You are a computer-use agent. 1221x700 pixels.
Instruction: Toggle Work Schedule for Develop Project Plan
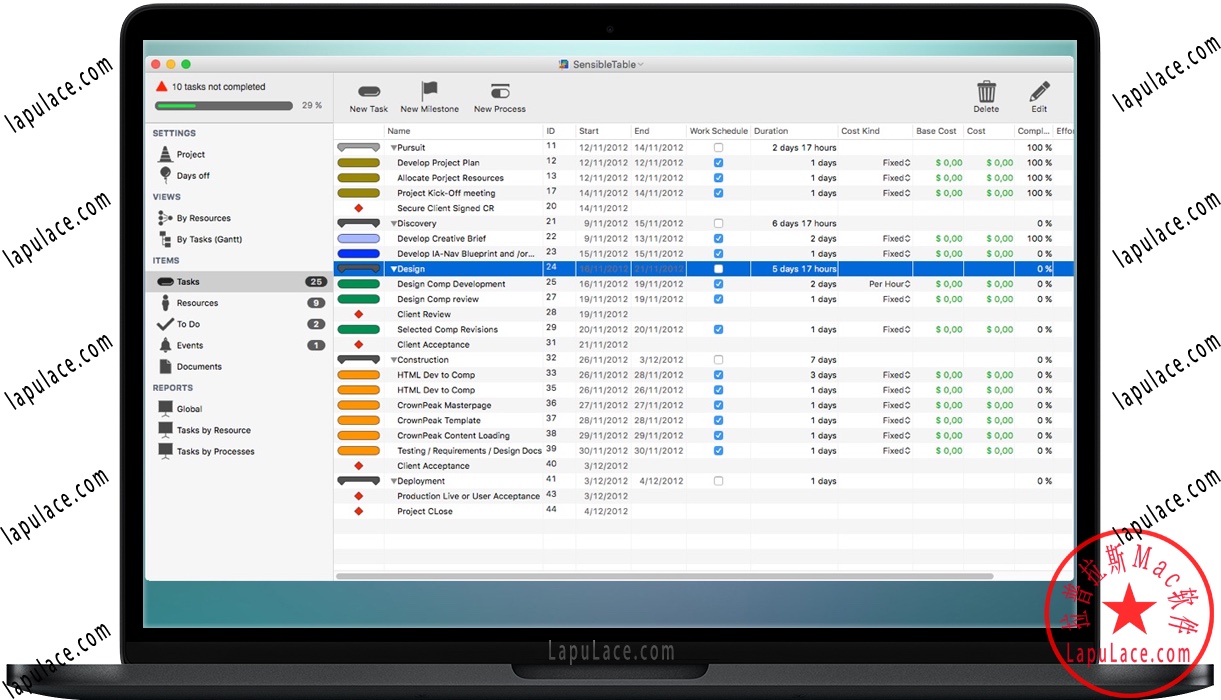tap(716, 162)
